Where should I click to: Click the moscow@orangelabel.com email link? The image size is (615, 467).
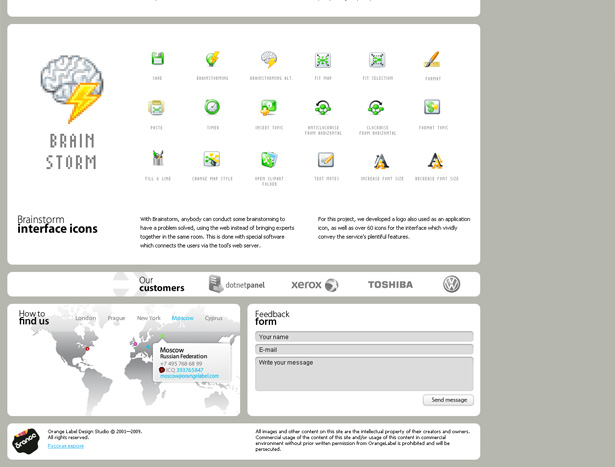[x=189, y=376]
